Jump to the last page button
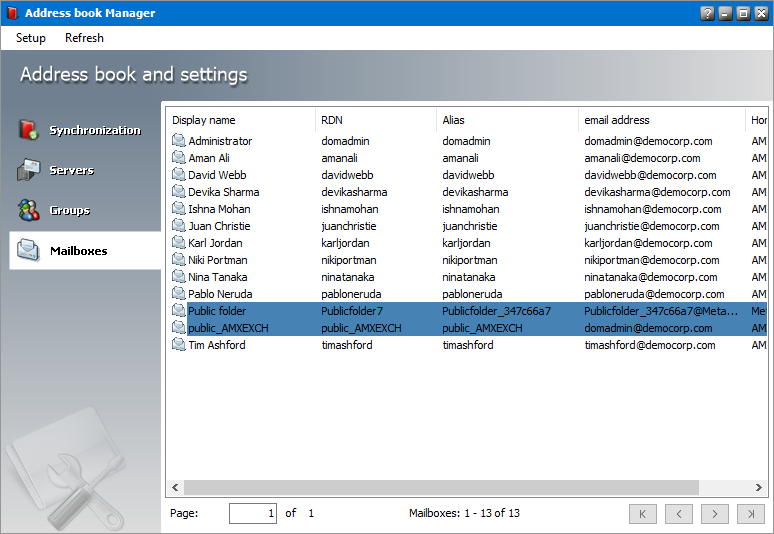 750,513
